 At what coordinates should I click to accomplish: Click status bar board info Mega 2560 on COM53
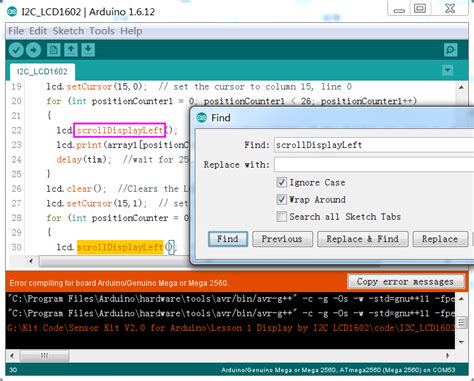[x=338, y=370]
